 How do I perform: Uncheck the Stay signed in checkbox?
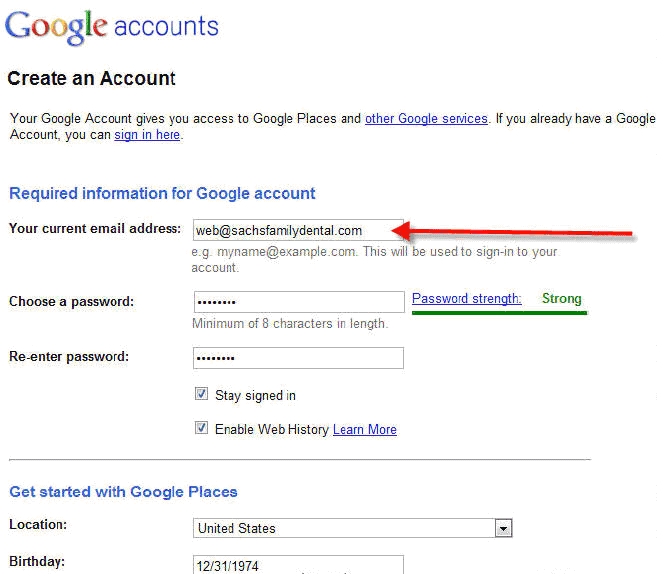201,394
